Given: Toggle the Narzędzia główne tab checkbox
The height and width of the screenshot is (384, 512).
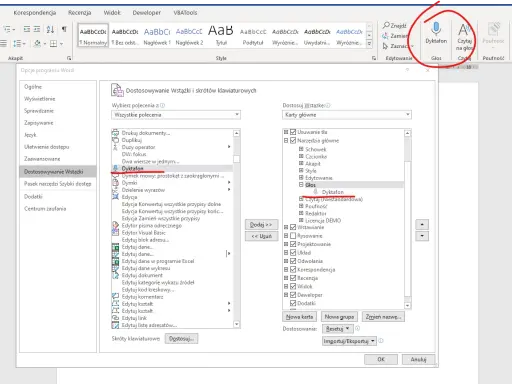Looking at the screenshot, I should point(293,141).
